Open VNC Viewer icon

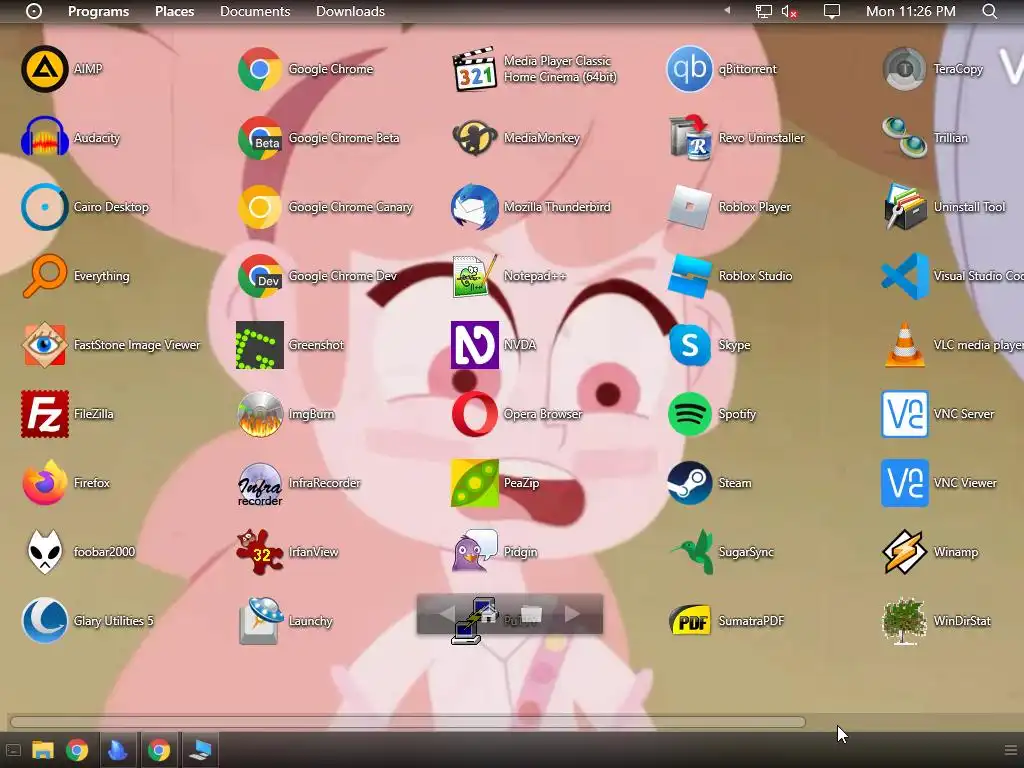point(904,483)
